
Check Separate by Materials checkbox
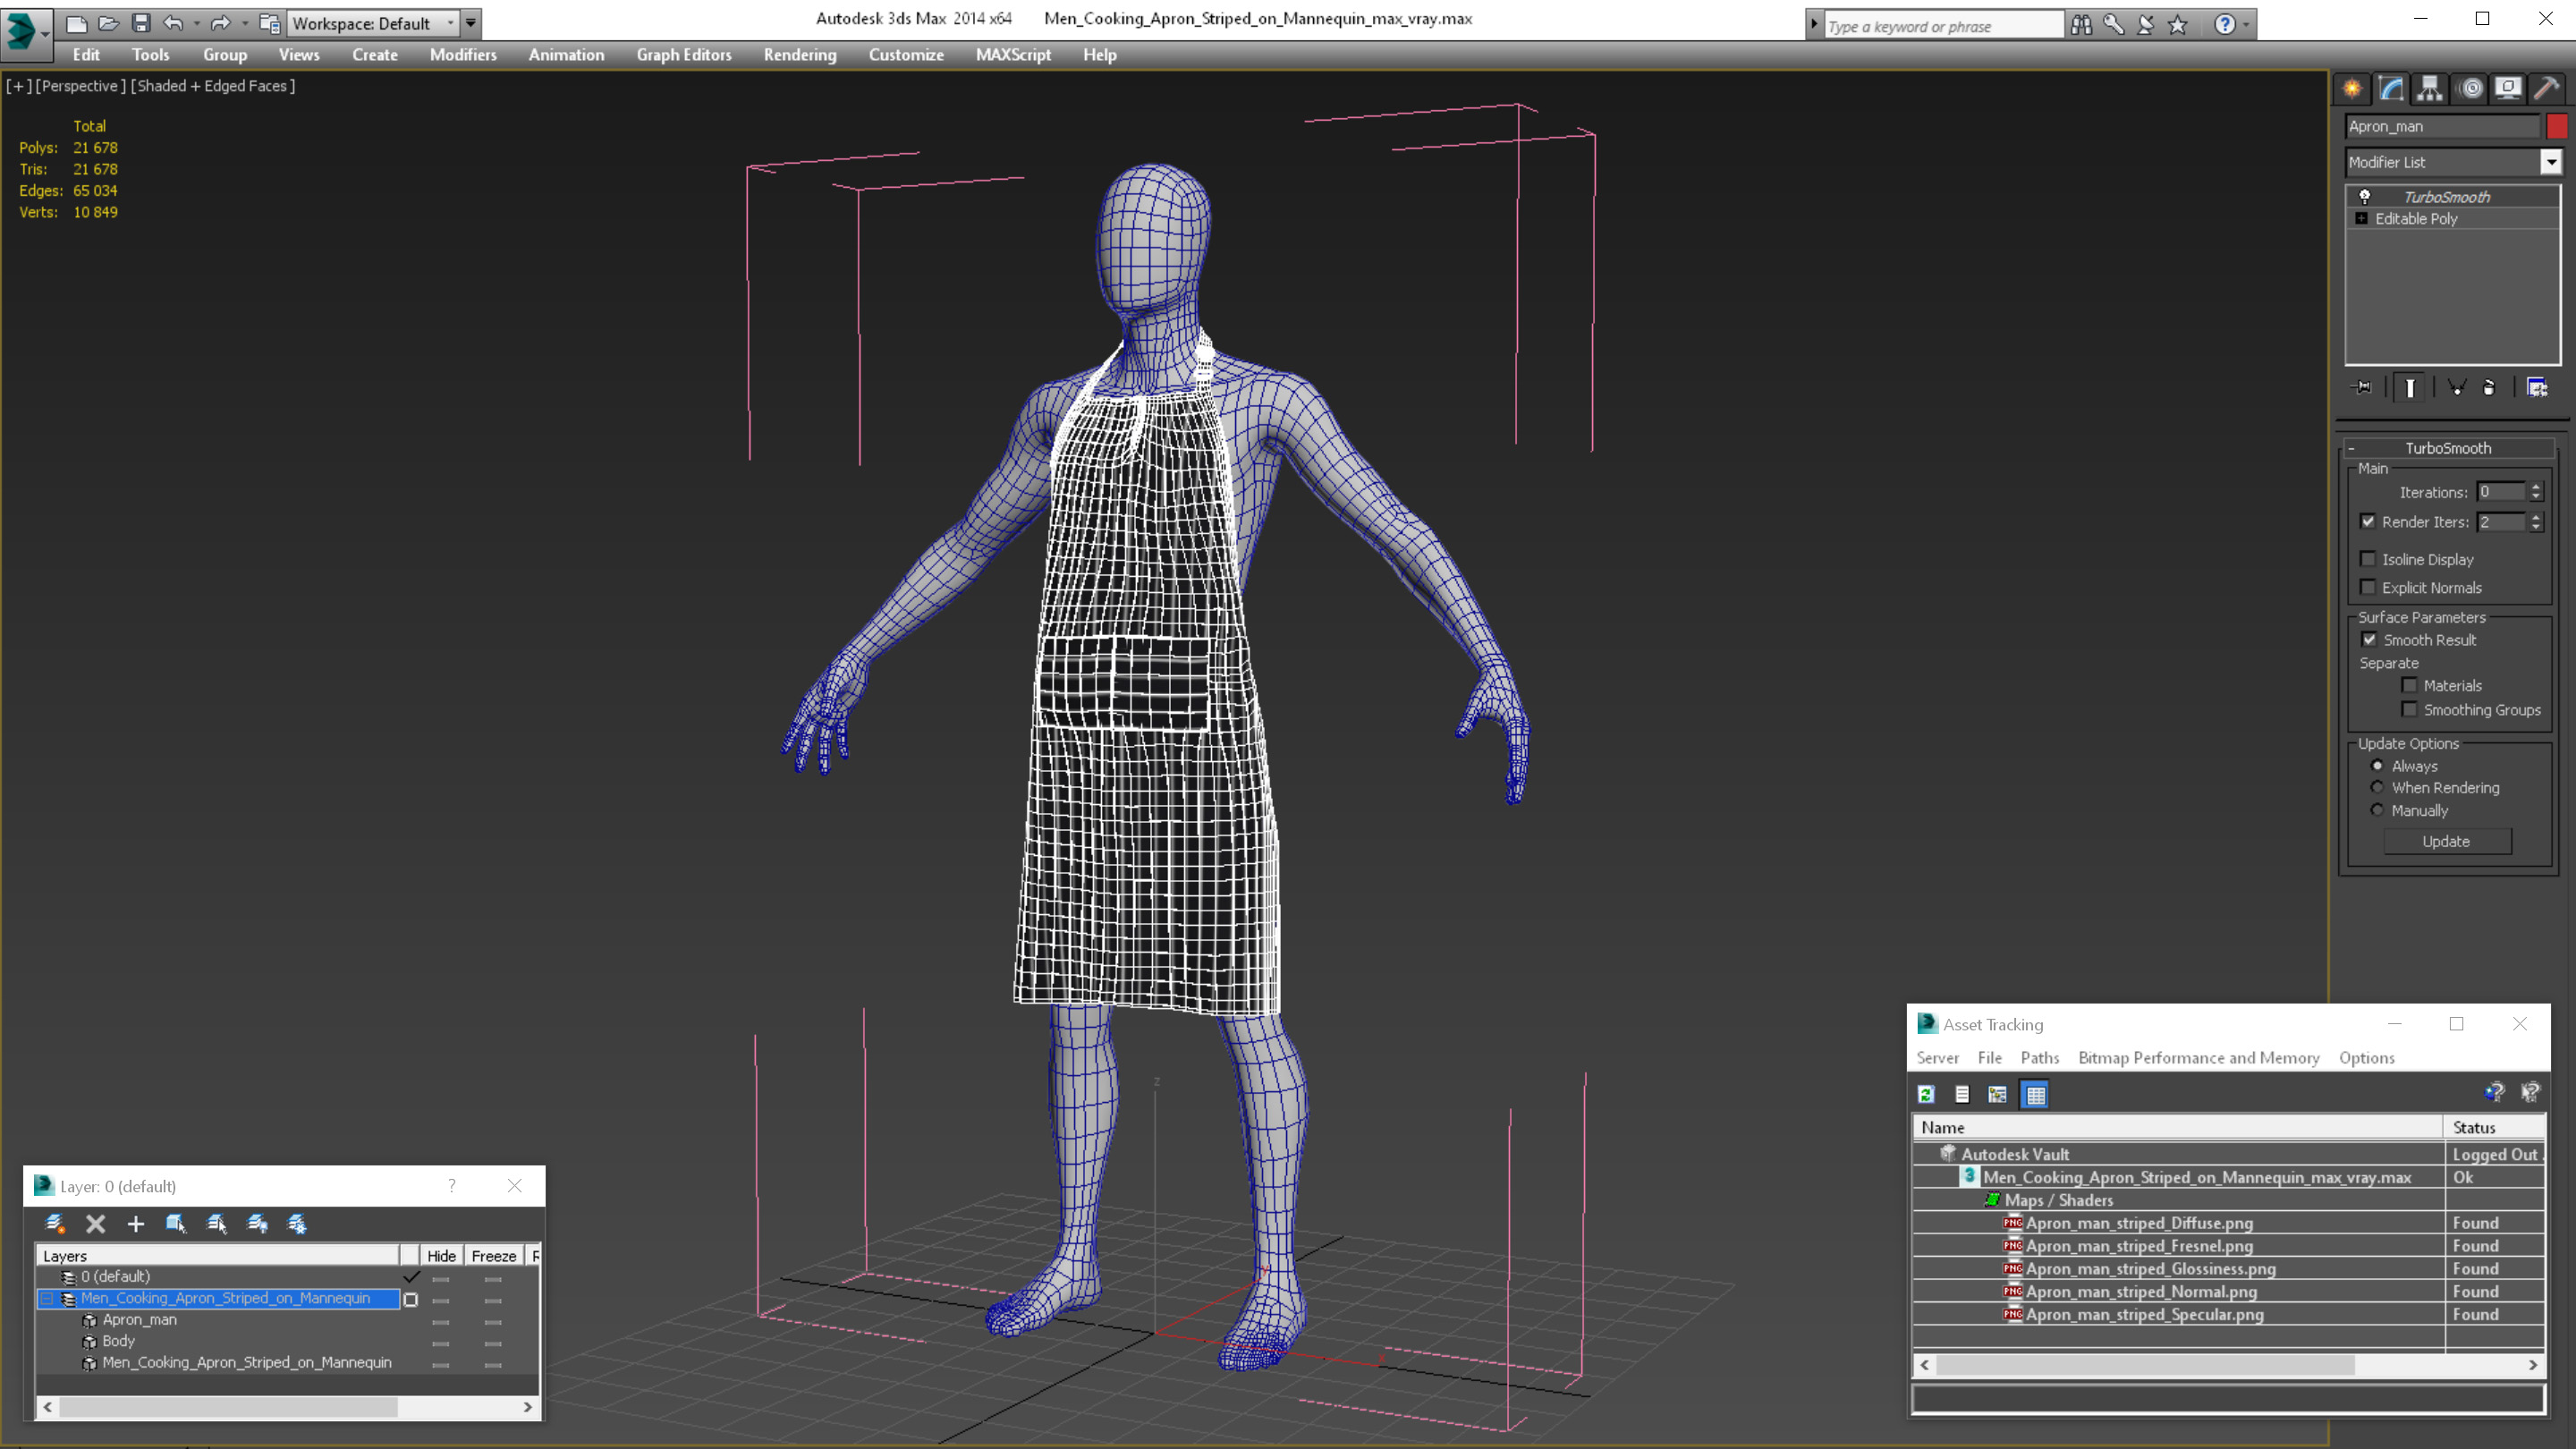(x=2409, y=685)
